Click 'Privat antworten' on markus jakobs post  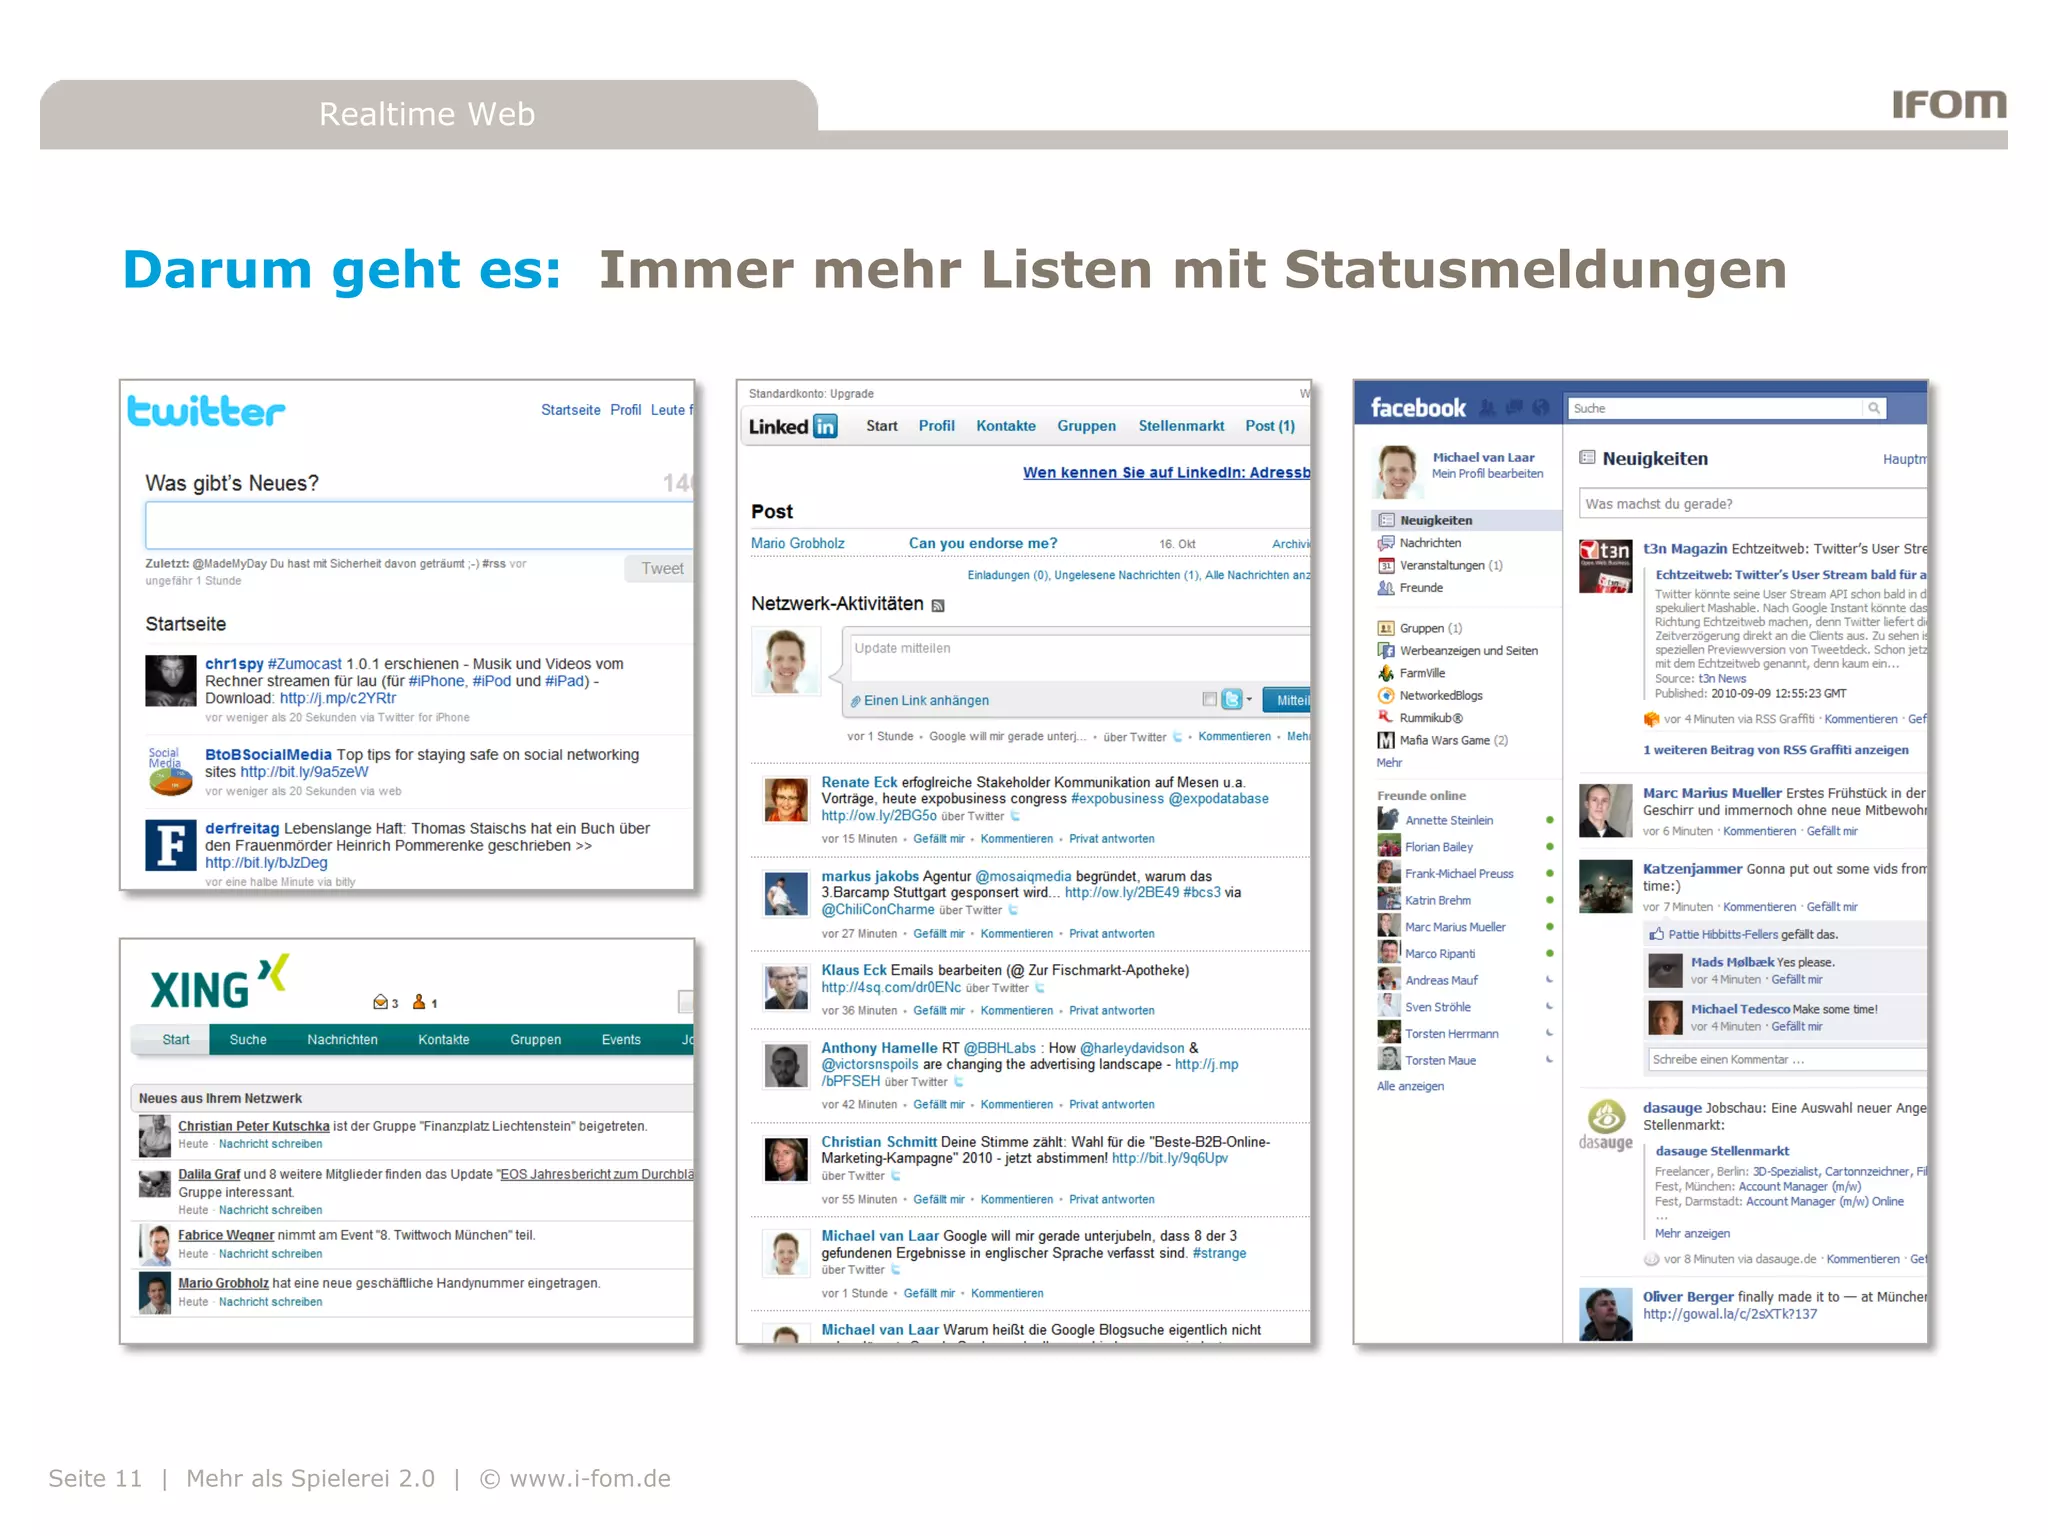(1111, 934)
